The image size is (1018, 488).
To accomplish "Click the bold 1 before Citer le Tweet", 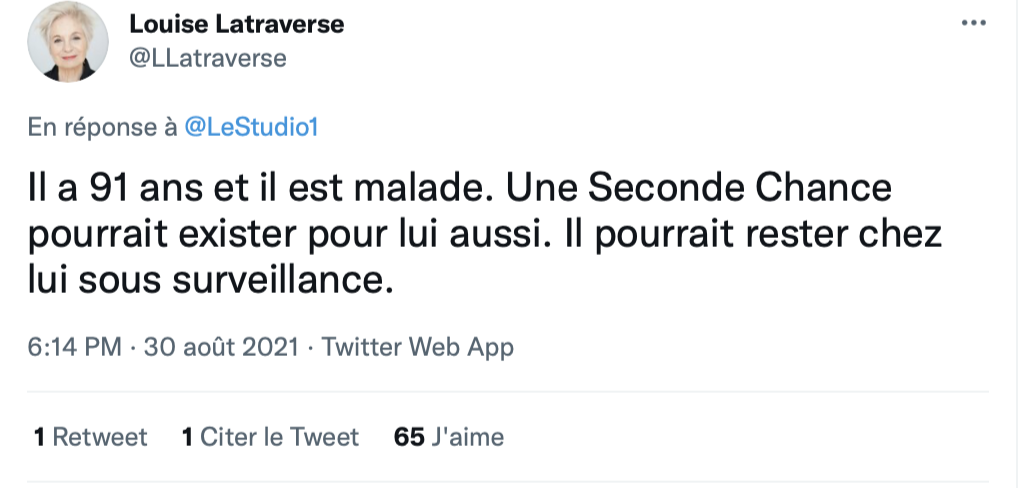I will pyautogui.click(x=188, y=437).
